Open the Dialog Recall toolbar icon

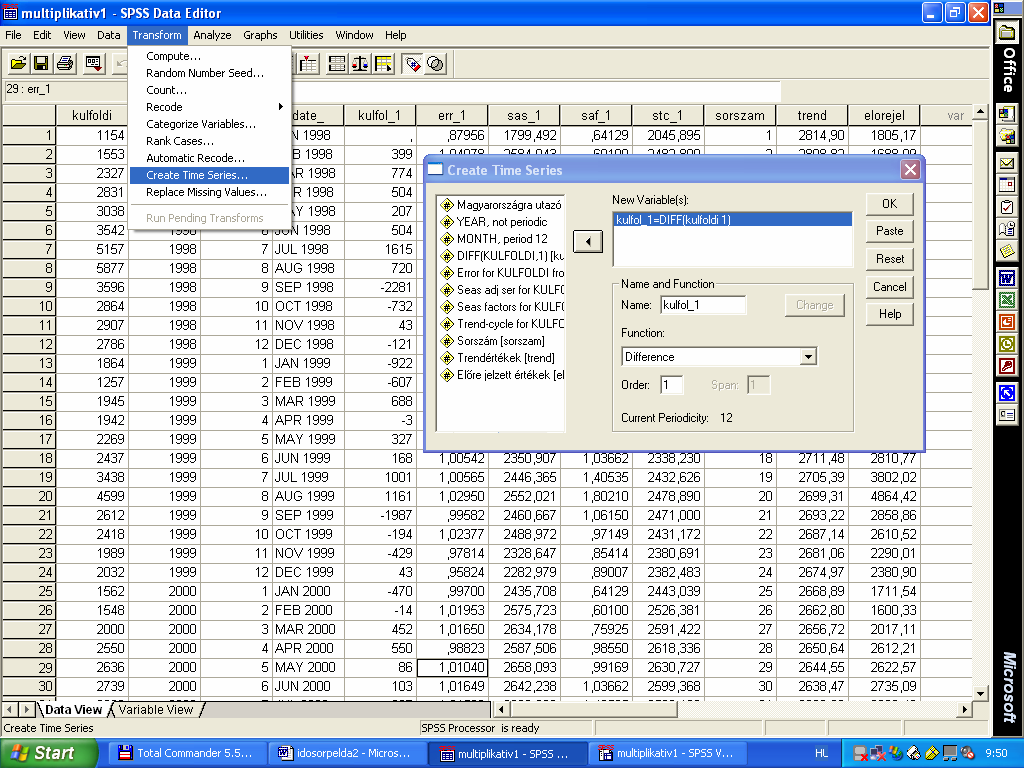coord(94,63)
